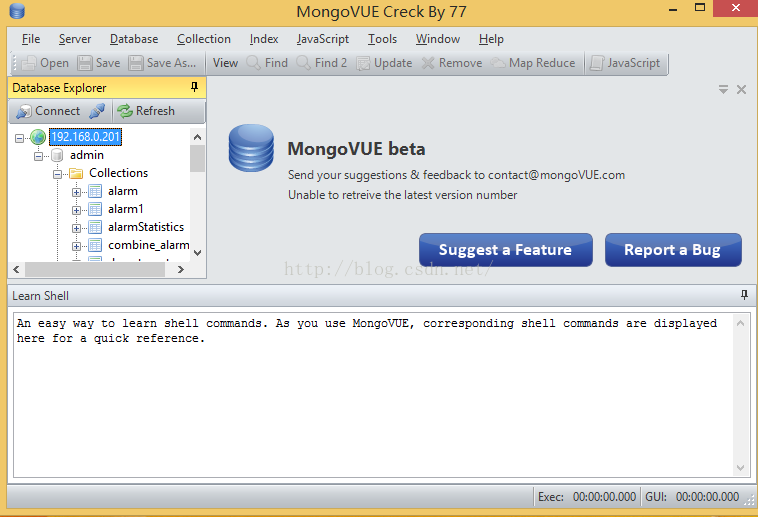
Task: Click the tree scroll up arrow
Action: (197, 137)
